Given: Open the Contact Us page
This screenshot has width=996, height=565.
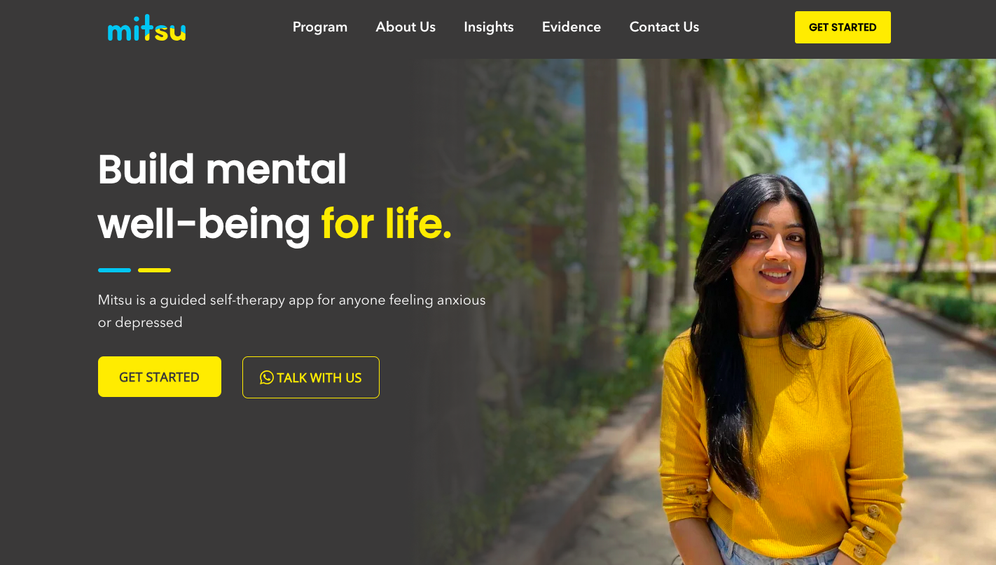Looking at the screenshot, I should pos(664,27).
